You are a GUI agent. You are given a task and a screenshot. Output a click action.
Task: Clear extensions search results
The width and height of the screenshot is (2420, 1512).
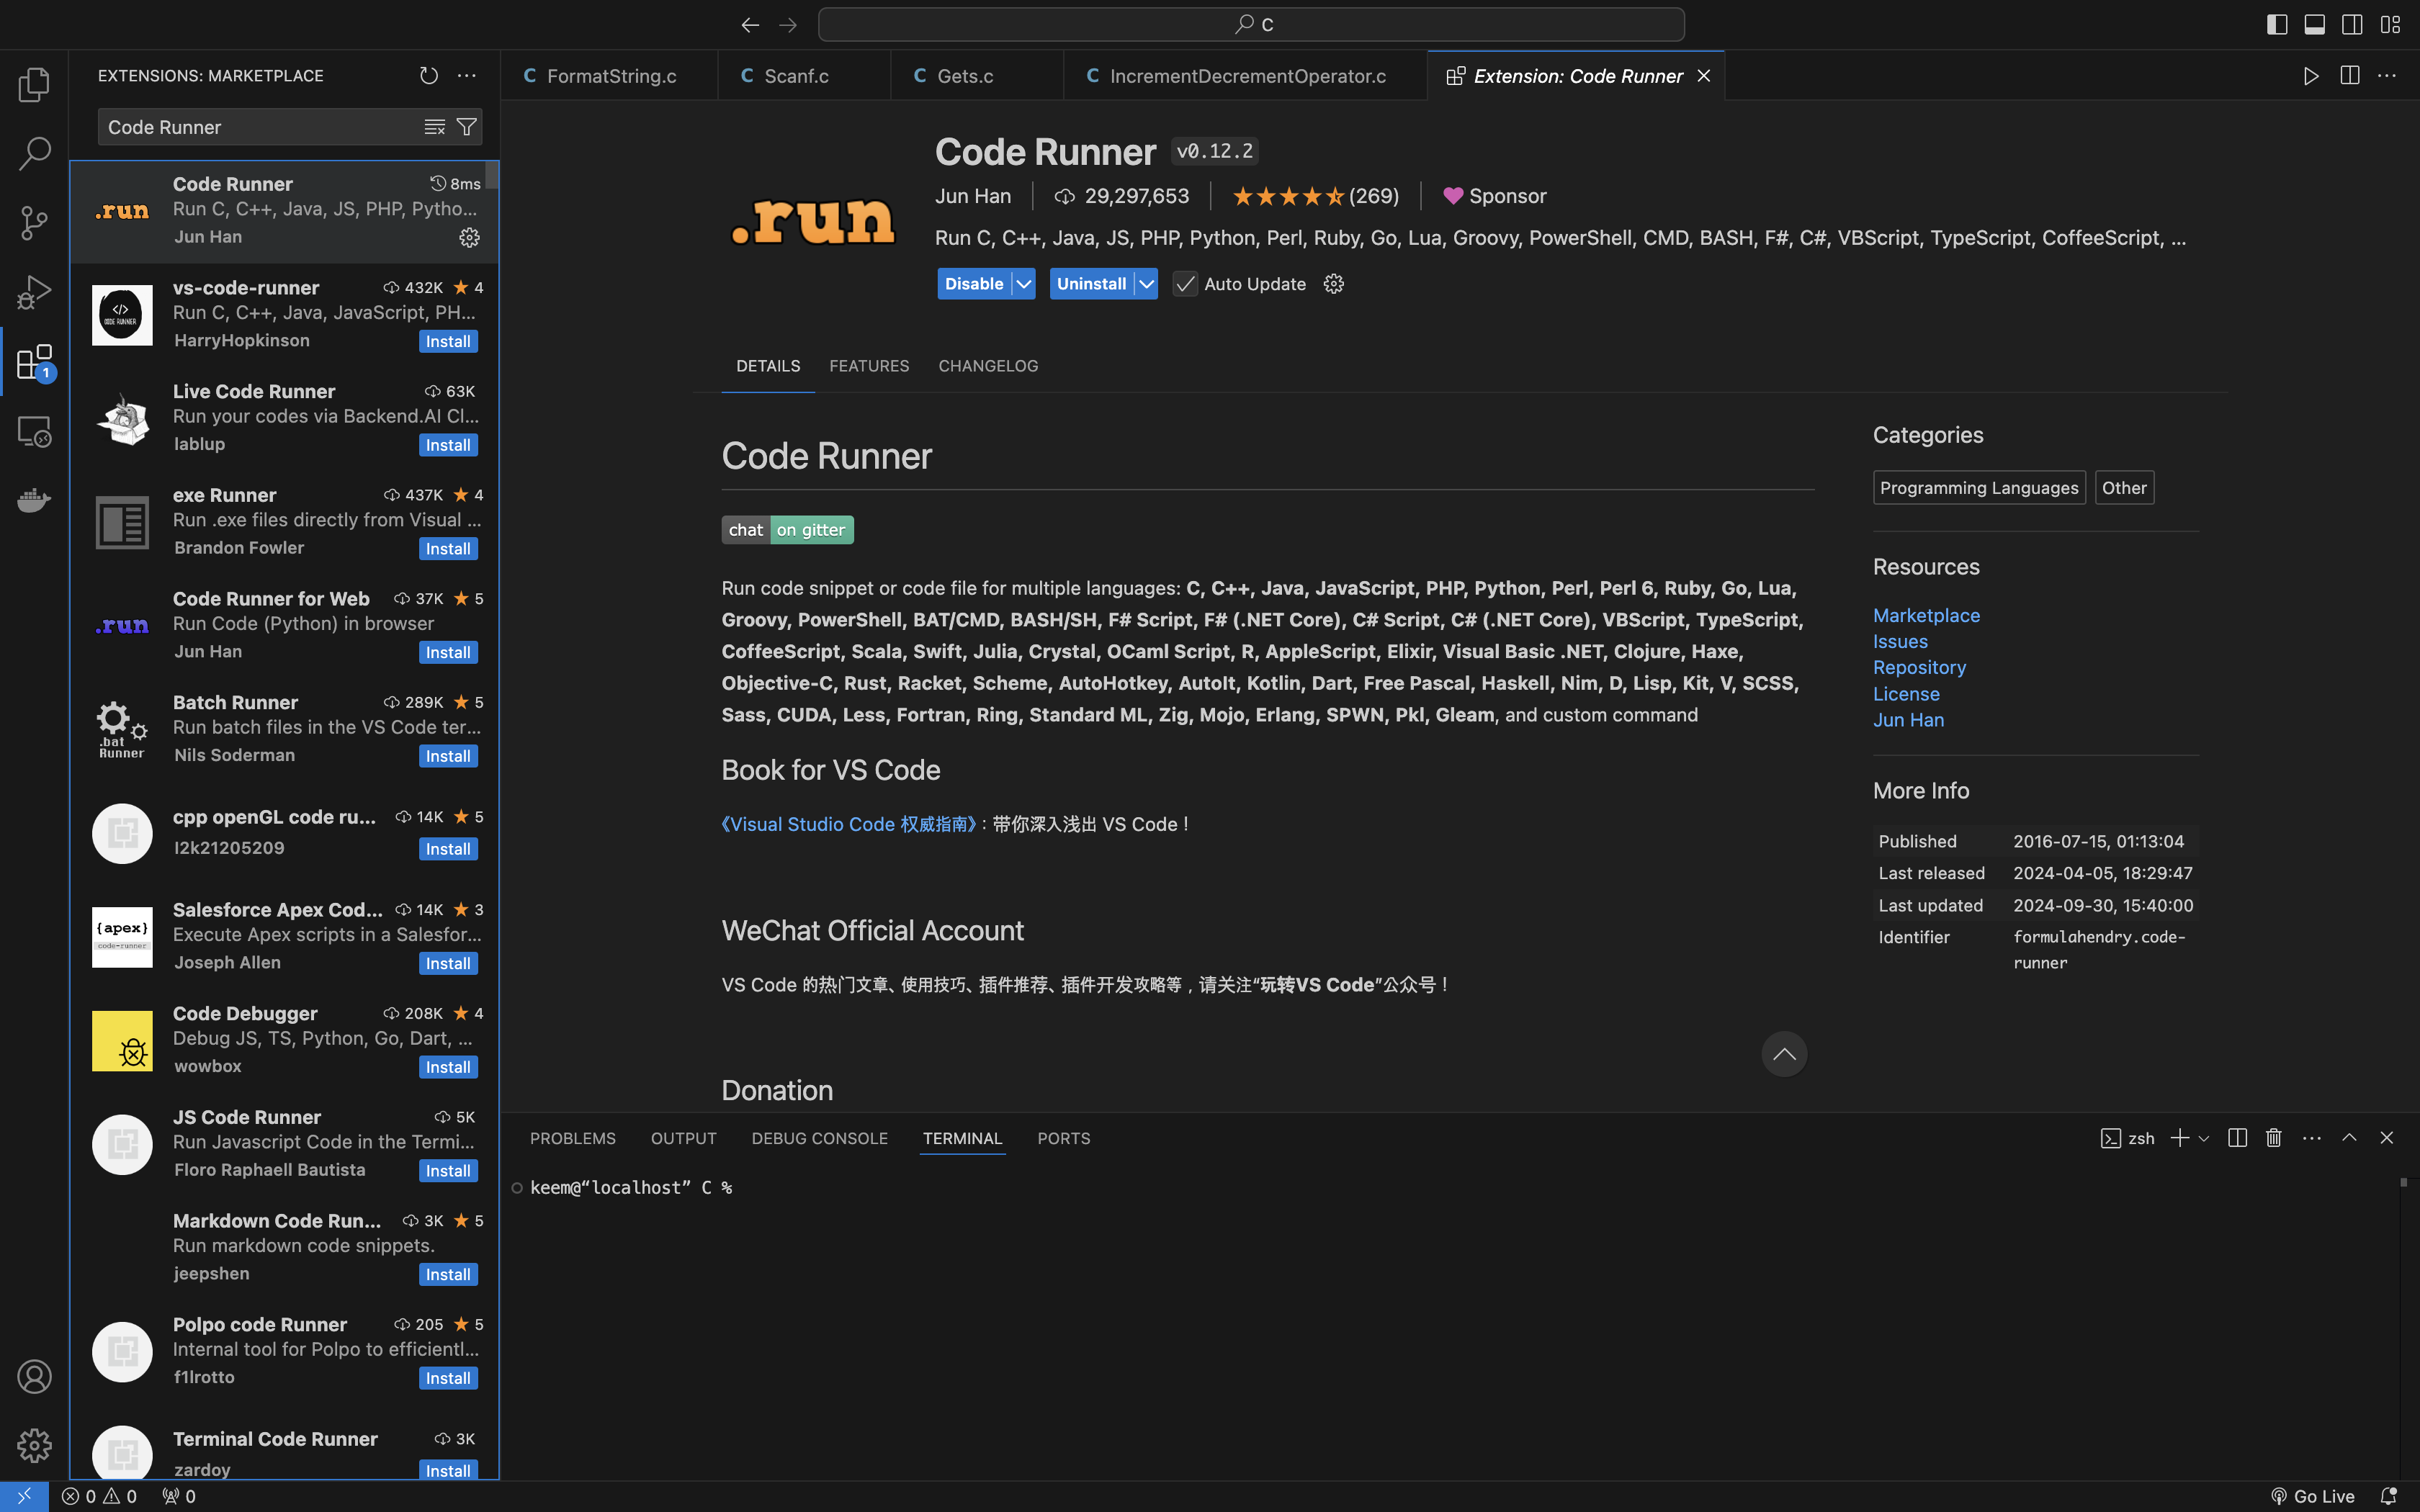434,127
